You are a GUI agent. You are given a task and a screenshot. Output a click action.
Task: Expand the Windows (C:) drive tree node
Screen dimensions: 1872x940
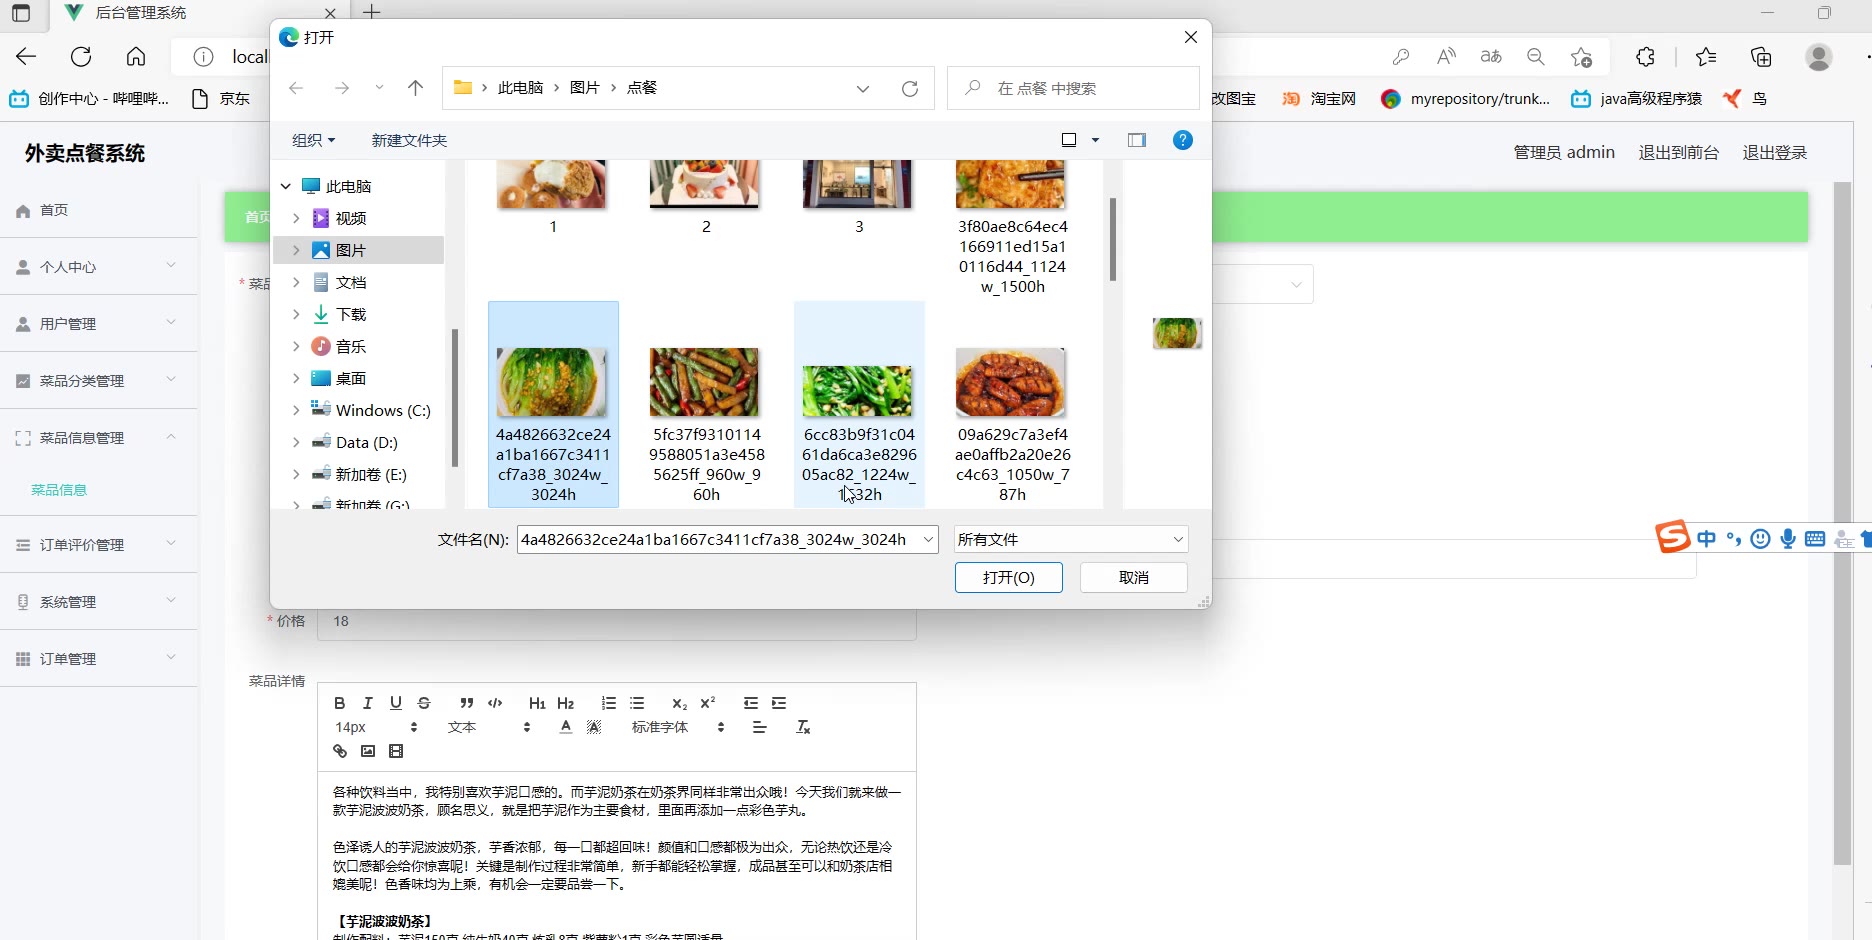tap(296, 410)
